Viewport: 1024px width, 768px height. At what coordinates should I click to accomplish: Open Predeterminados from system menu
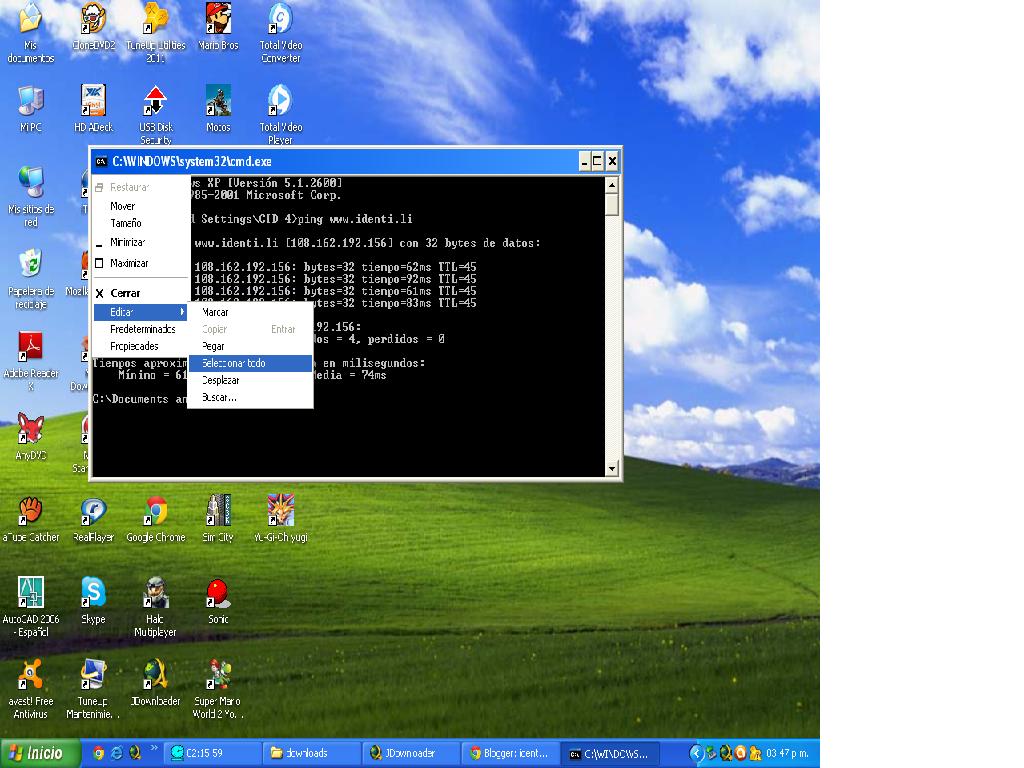141,329
